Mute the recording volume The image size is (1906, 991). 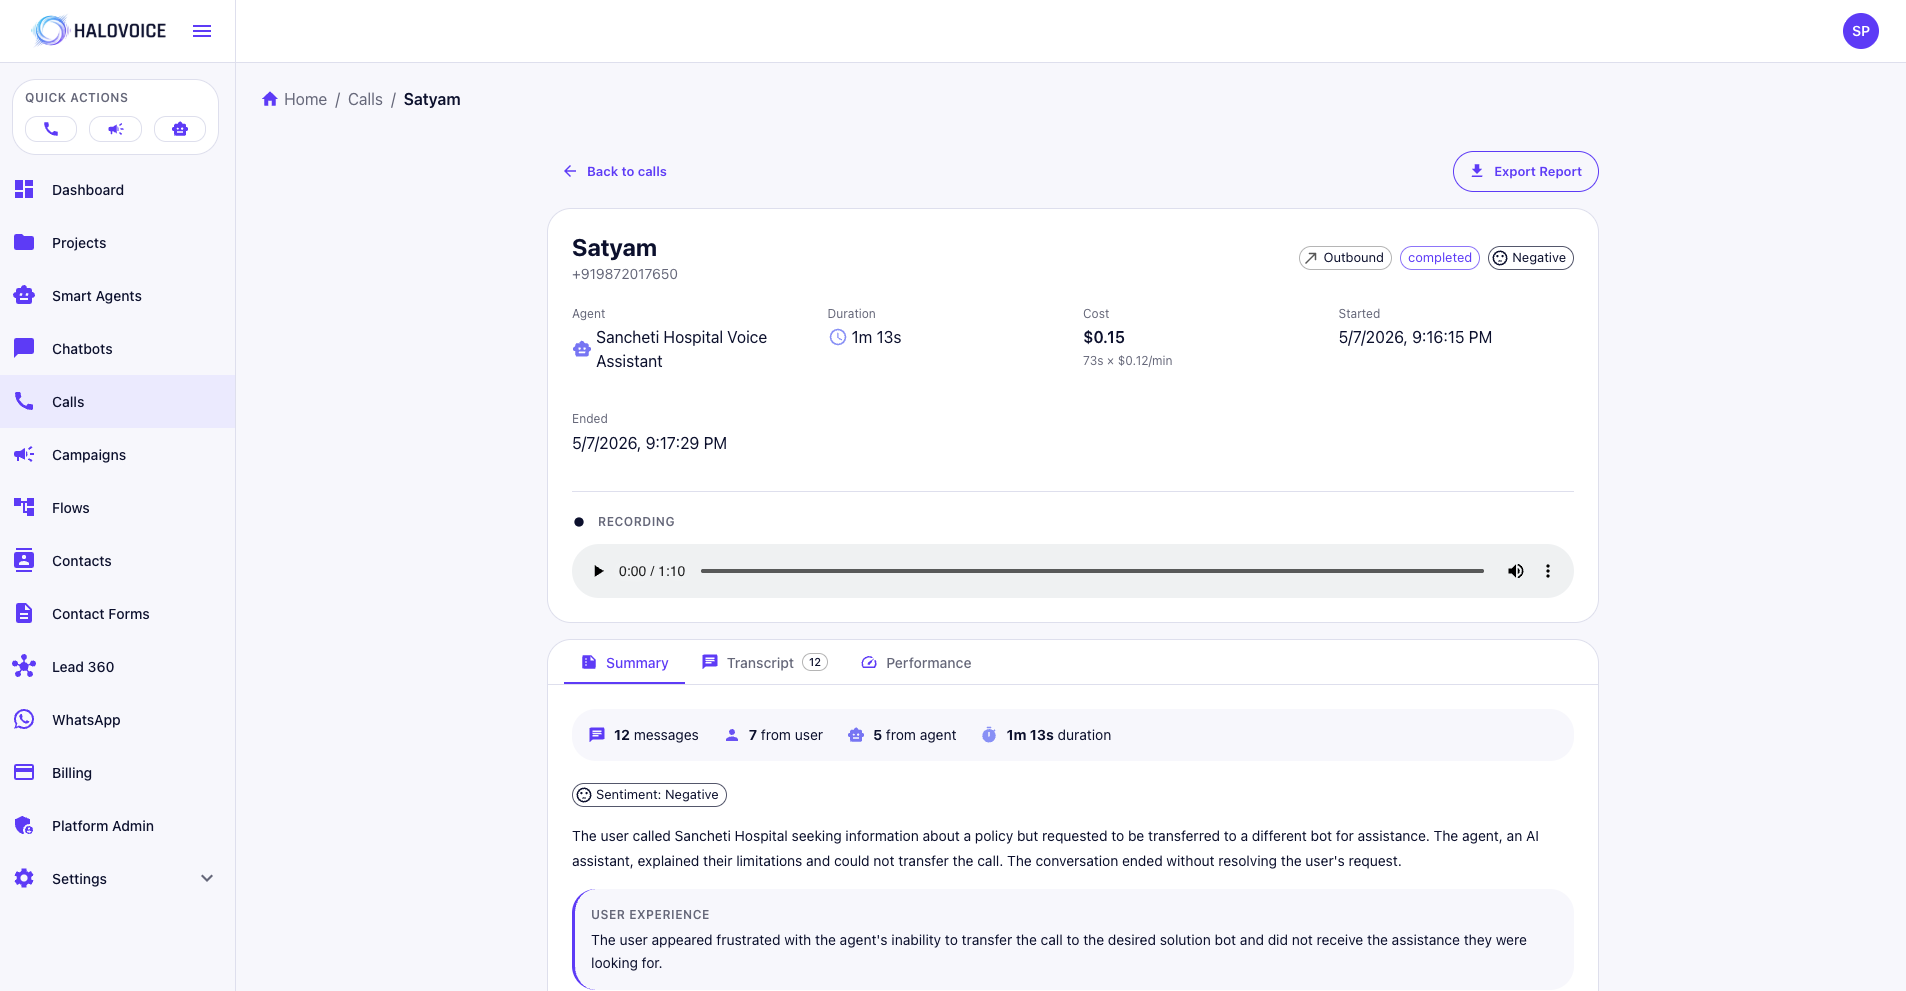tap(1516, 571)
